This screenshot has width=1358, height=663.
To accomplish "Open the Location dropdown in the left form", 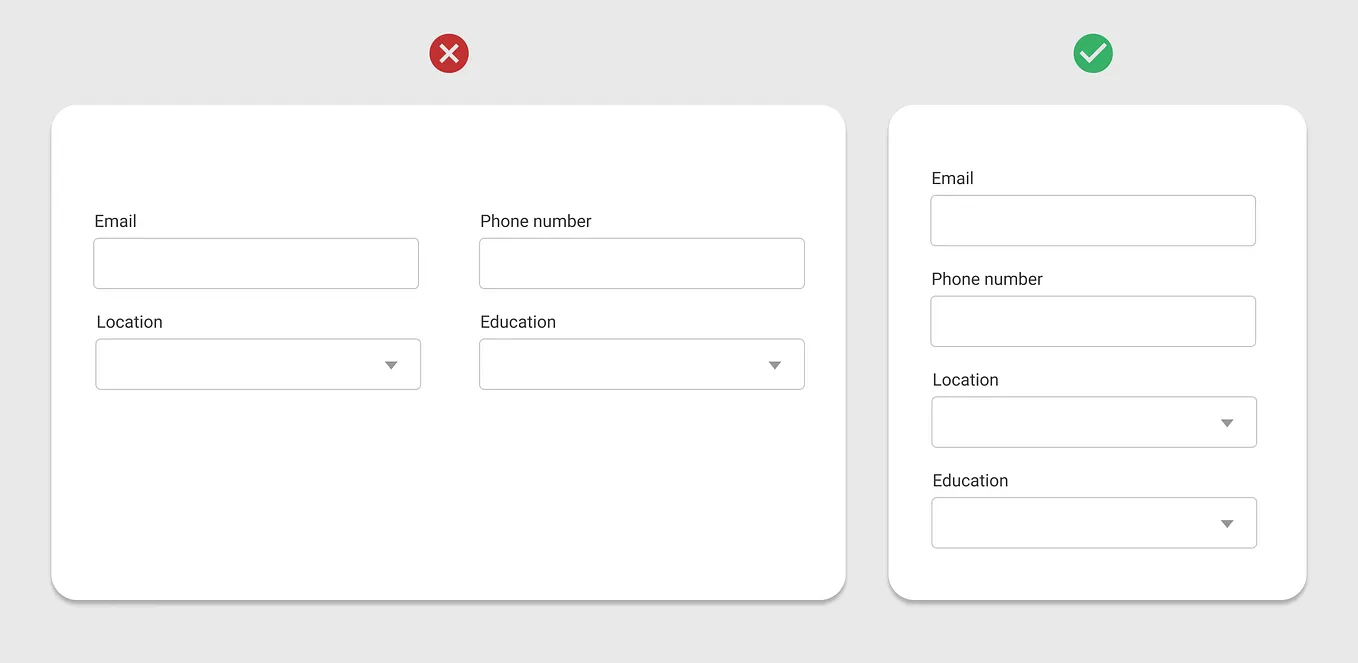I will 257,364.
